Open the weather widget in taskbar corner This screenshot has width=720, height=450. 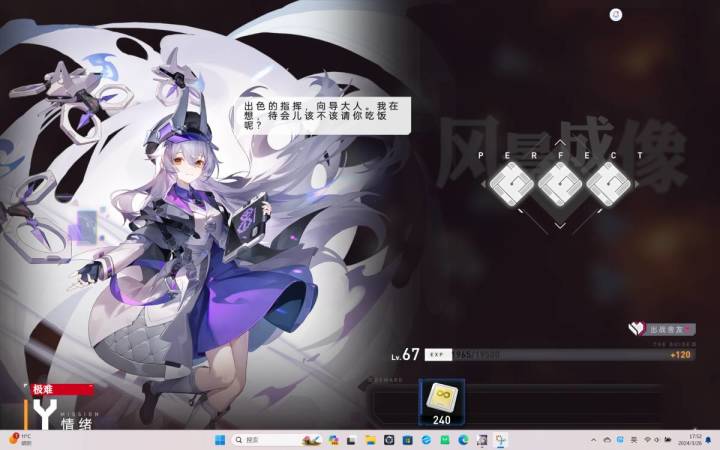20,439
